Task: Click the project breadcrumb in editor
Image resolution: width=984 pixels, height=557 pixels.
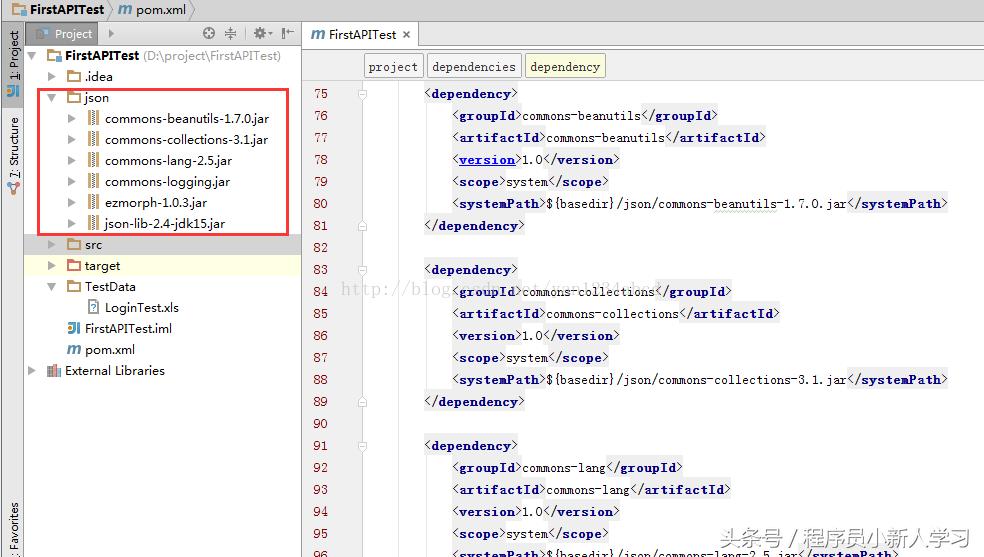Action: click(393, 67)
